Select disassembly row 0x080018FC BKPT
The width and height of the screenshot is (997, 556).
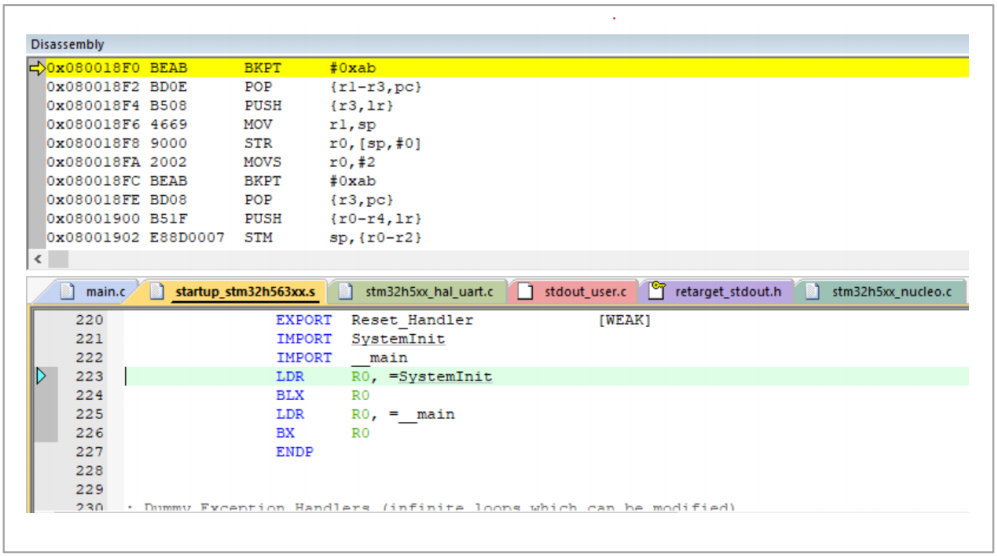pos(507,181)
